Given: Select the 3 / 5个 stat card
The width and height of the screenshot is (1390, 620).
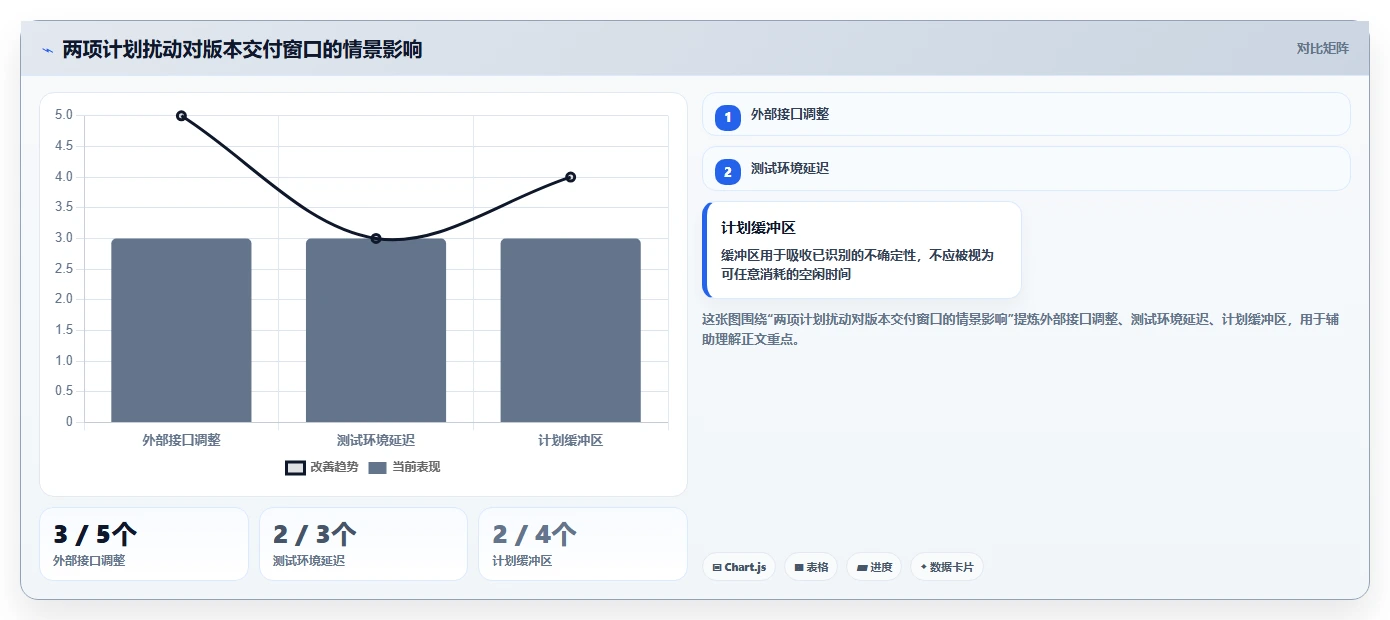Looking at the screenshot, I should (x=144, y=544).
